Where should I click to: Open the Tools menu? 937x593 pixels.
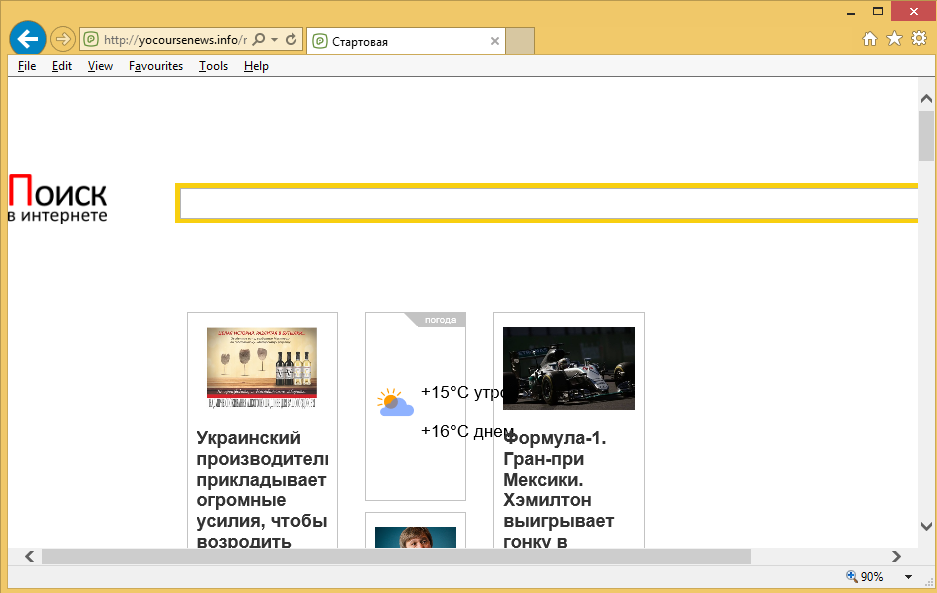coord(213,66)
